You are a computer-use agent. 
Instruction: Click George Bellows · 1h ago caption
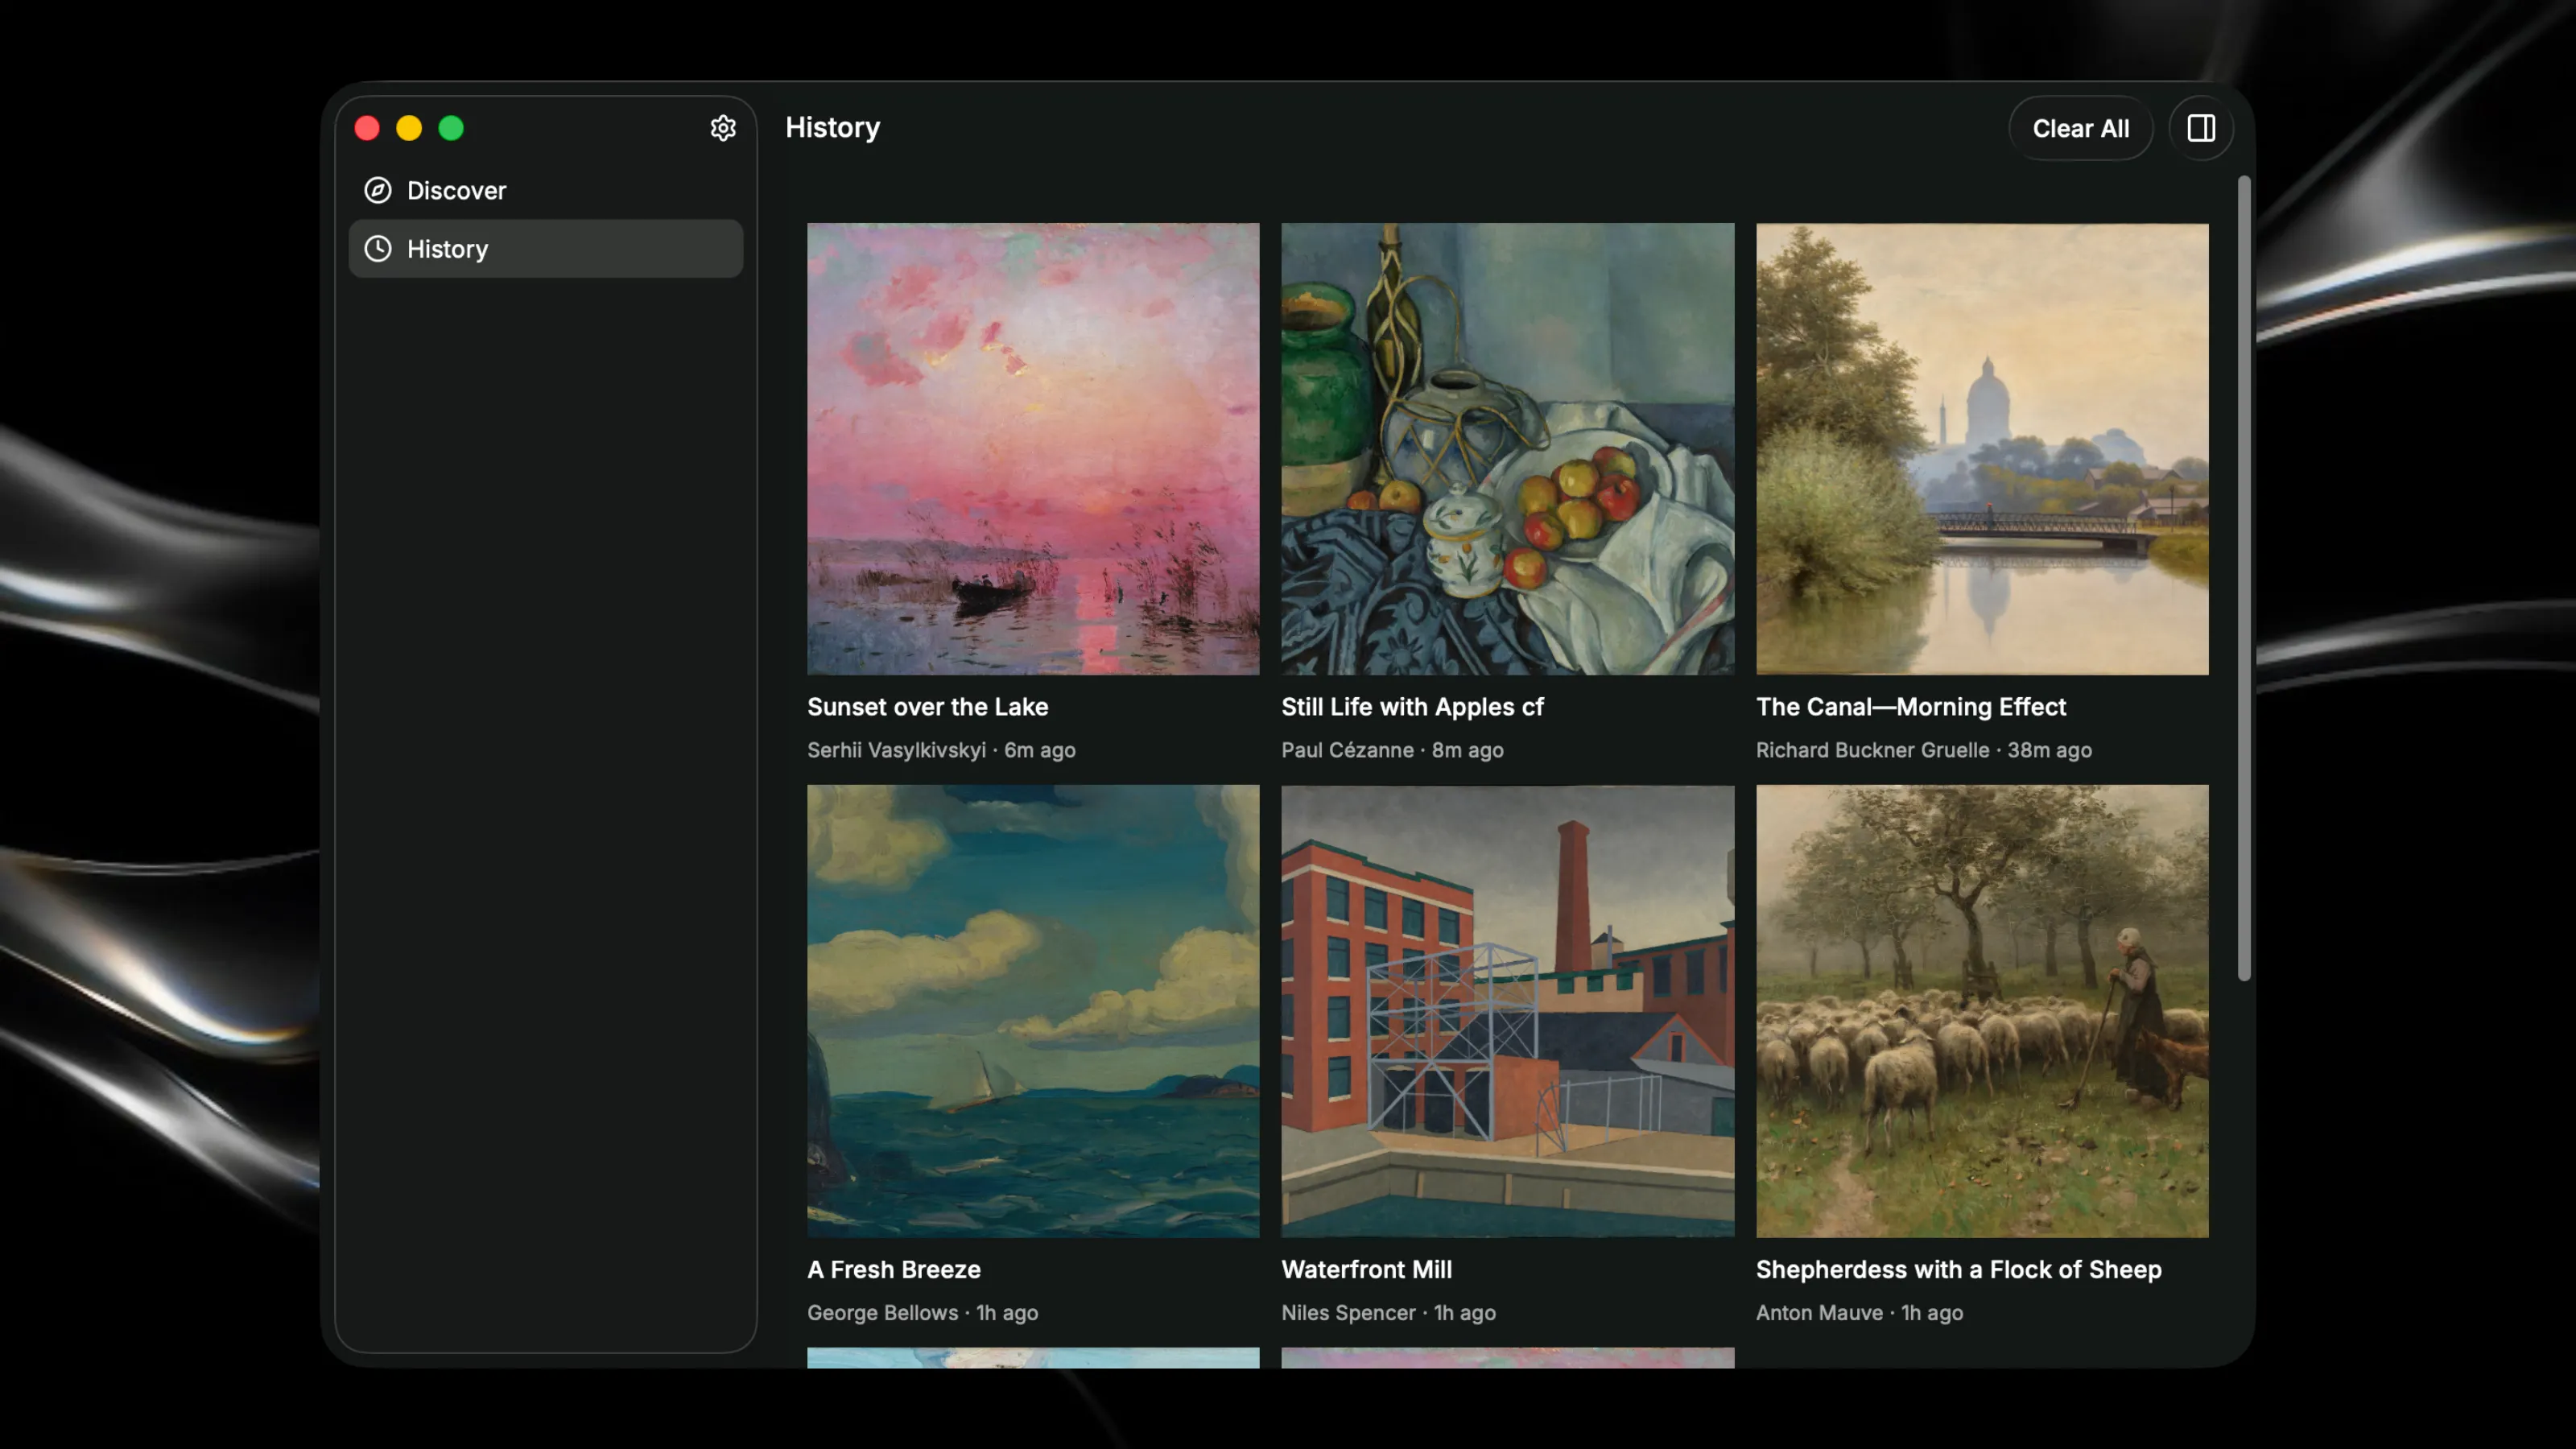click(923, 1313)
